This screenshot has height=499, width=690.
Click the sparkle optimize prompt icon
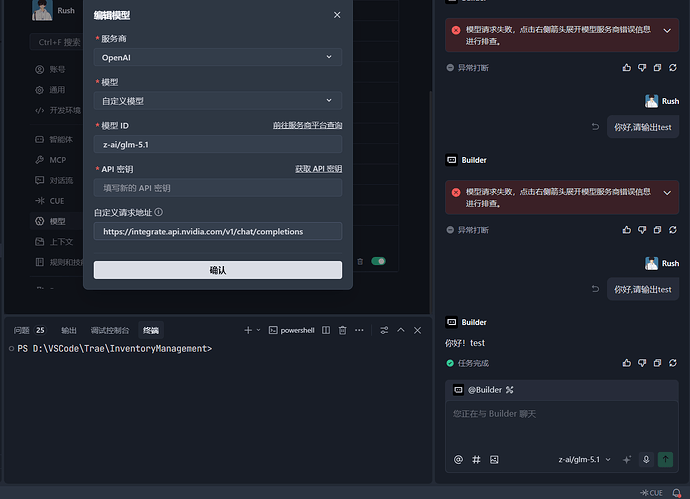click(627, 459)
